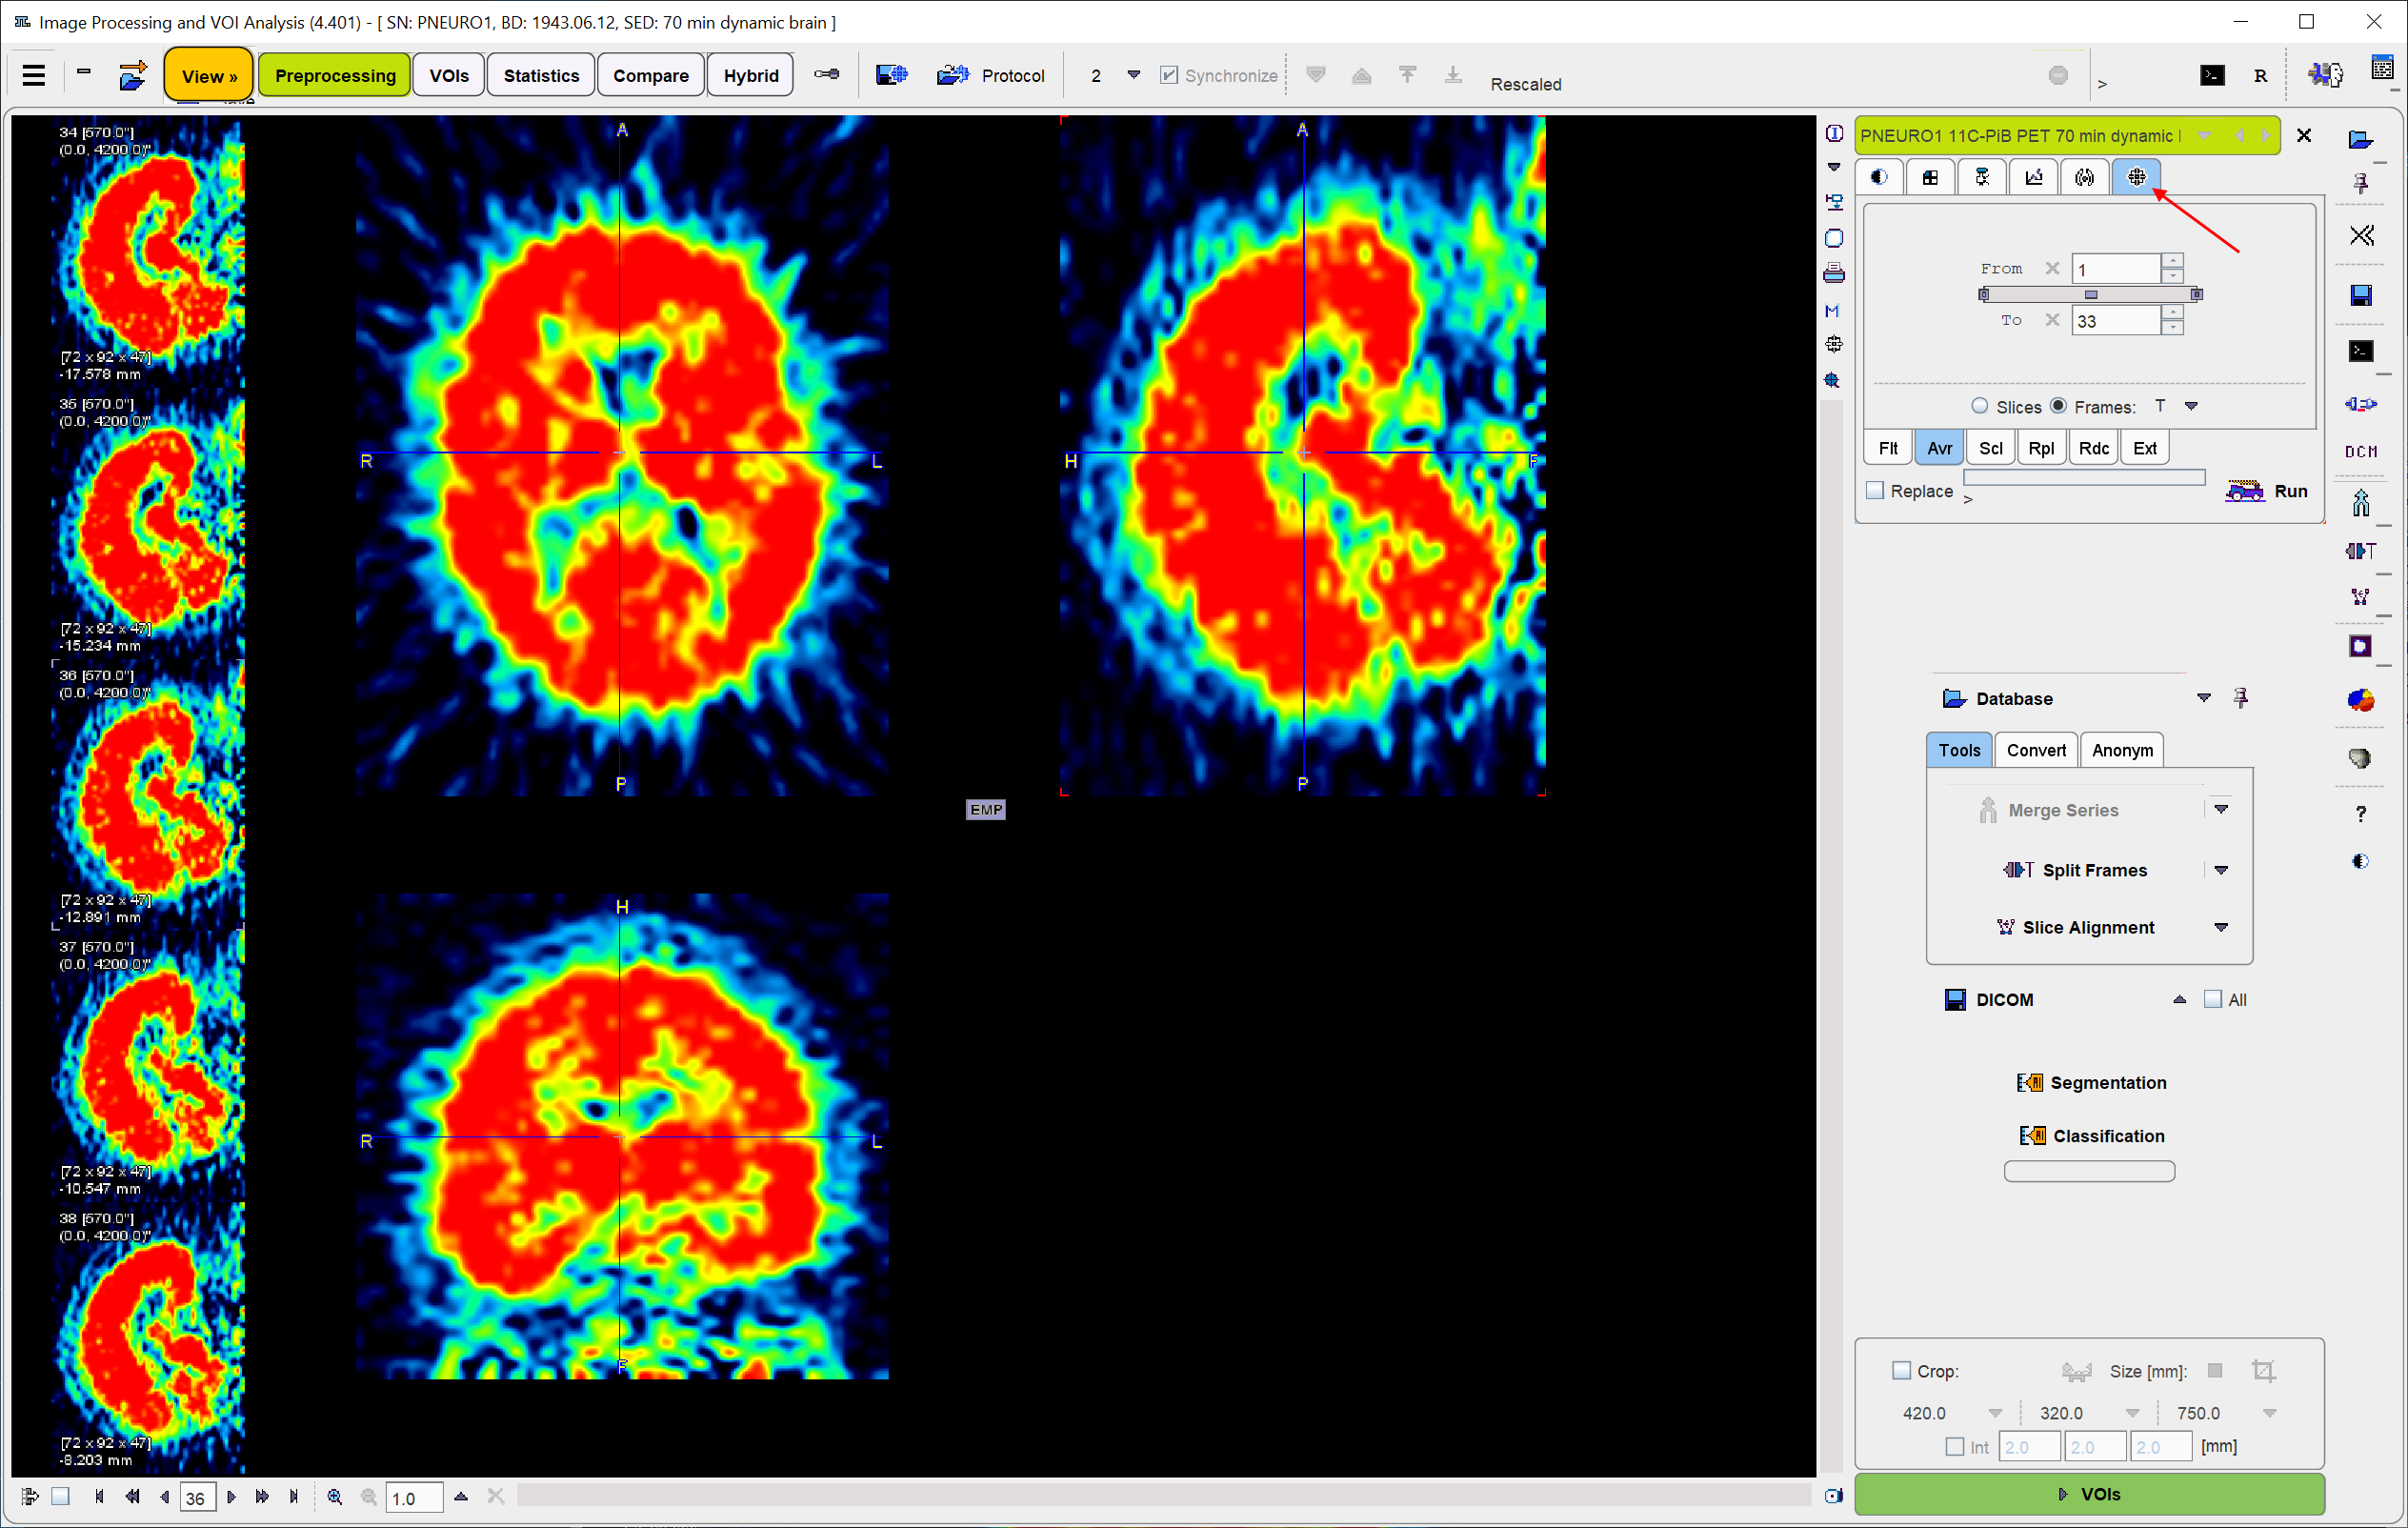The width and height of the screenshot is (2408, 1528).
Task: Select the Frames radio button
Action: [2058, 406]
